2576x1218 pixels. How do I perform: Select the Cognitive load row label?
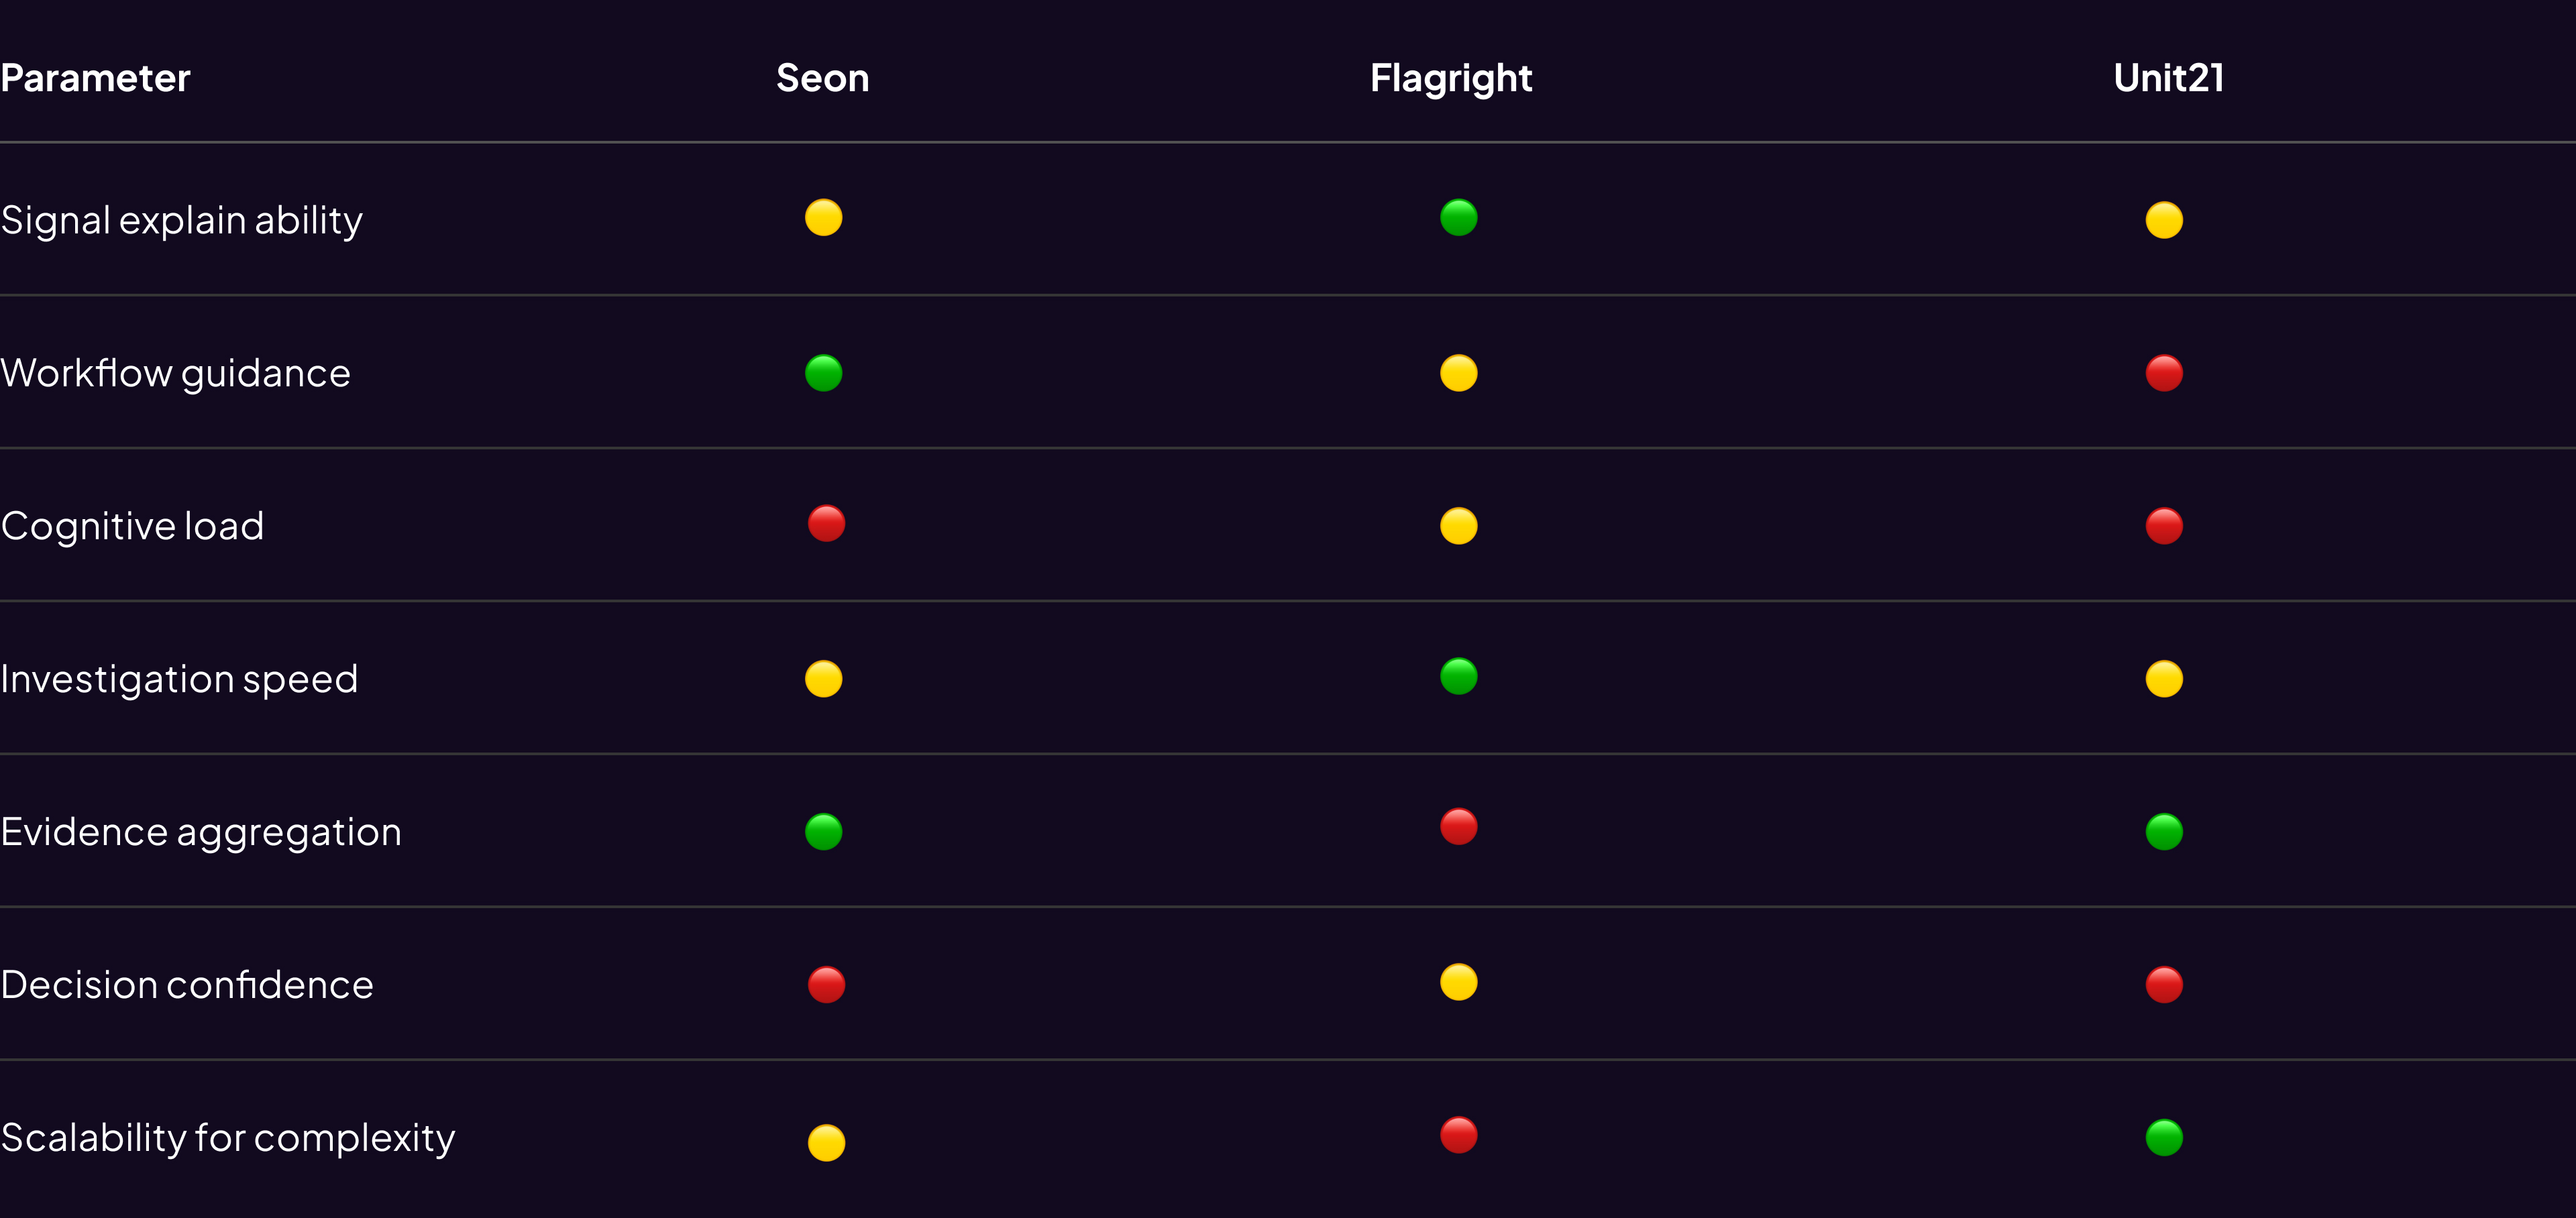coord(132,526)
